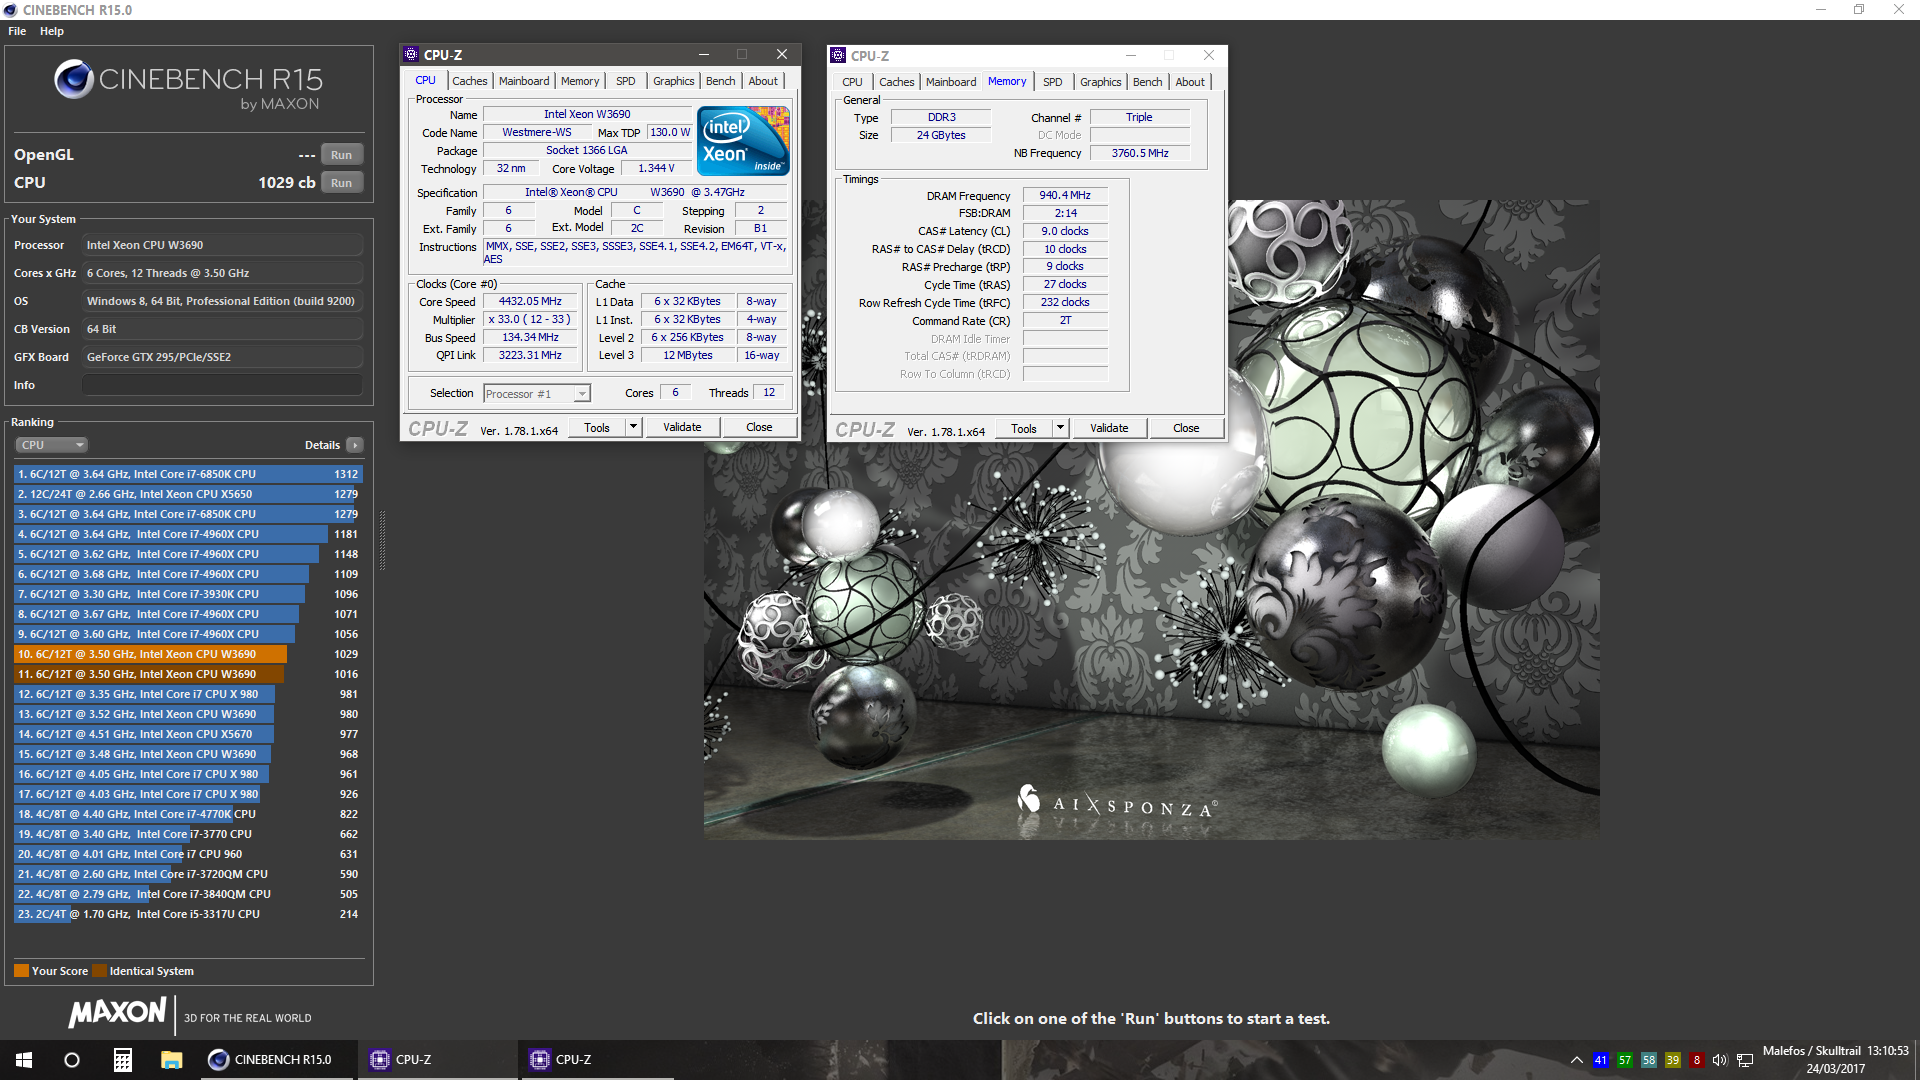
Task: Open Memory tab in left CPU-Z window
Action: 580,81
